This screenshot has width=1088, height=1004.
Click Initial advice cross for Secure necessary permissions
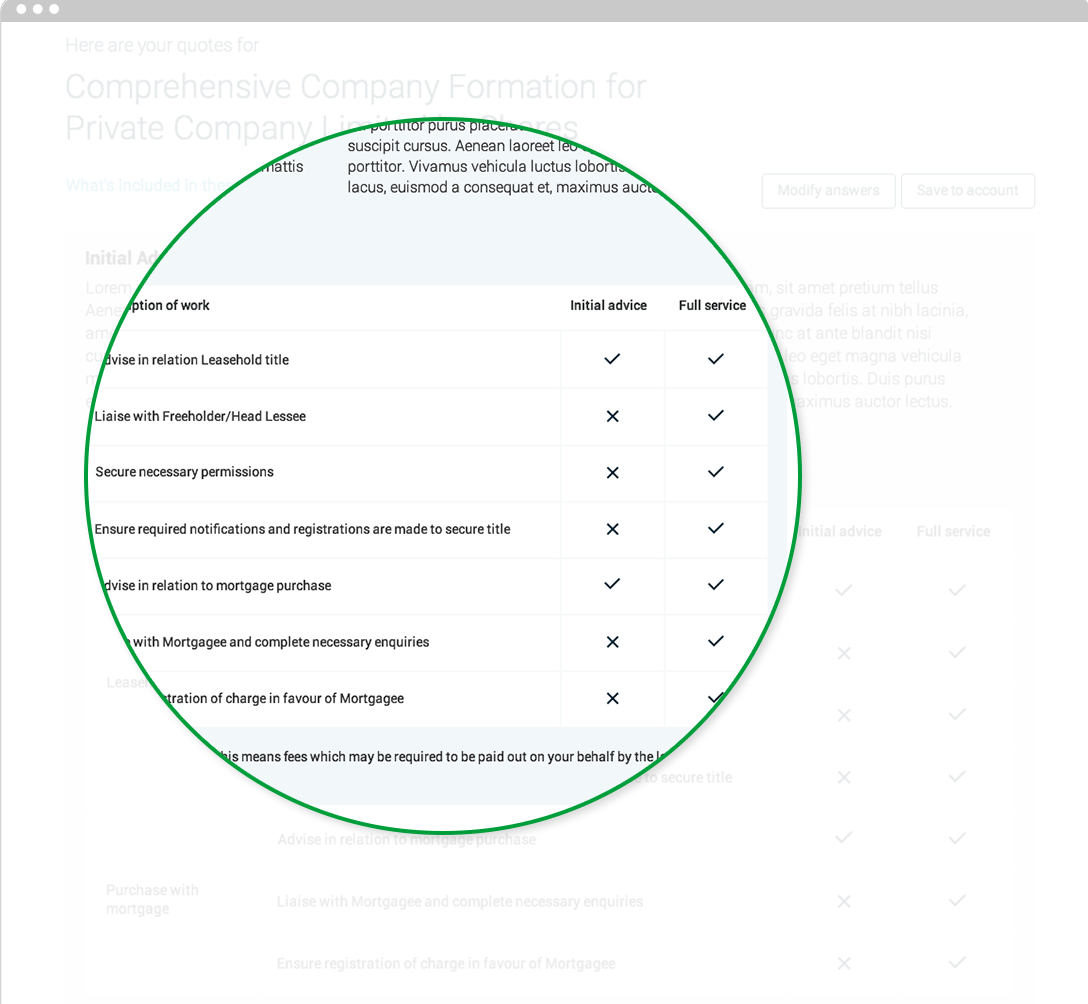[612, 472]
